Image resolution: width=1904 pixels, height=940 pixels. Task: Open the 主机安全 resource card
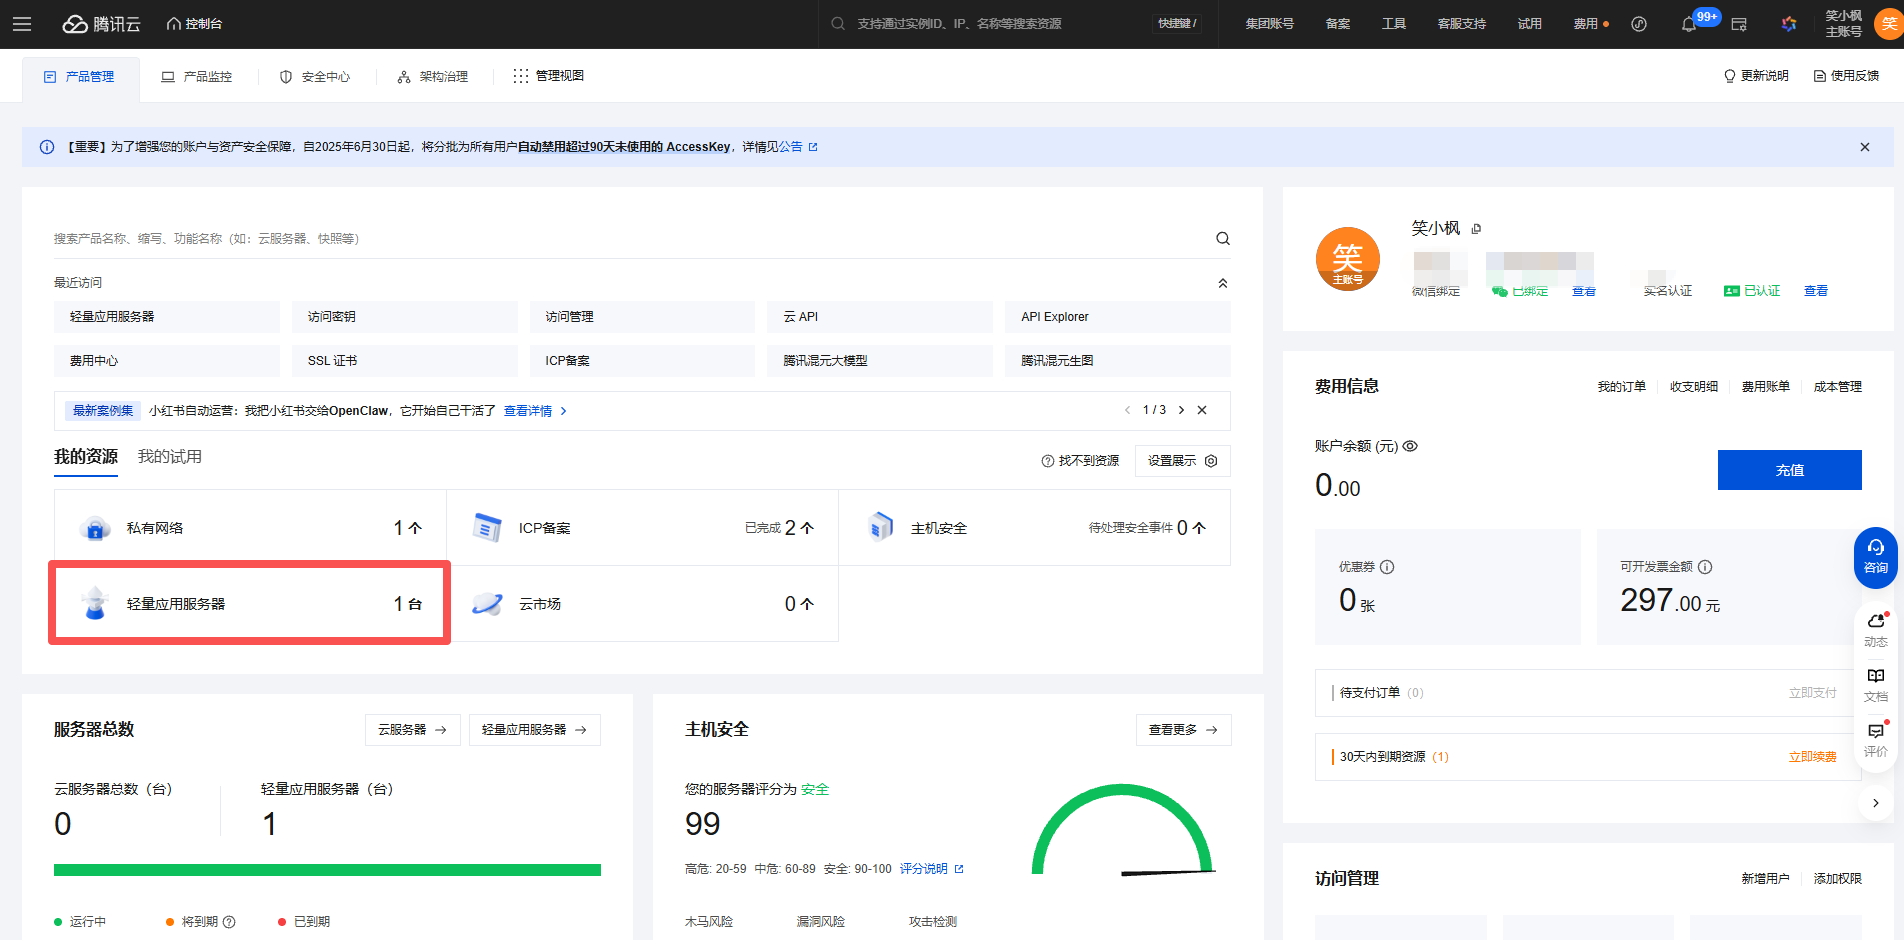click(1034, 528)
